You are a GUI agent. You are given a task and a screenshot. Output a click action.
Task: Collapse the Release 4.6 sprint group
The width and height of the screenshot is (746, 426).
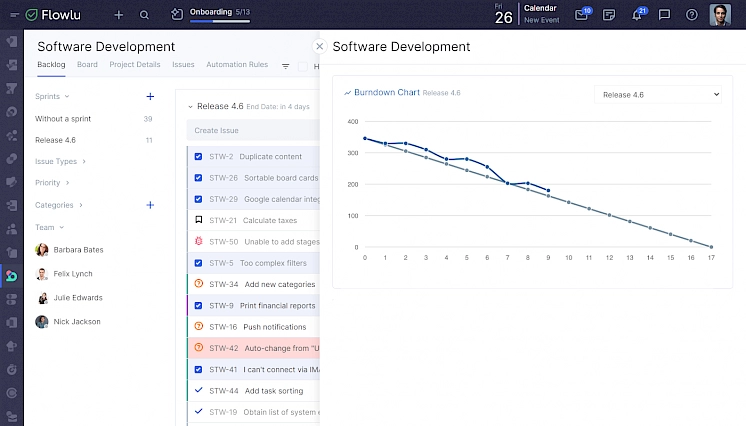point(190,106)
